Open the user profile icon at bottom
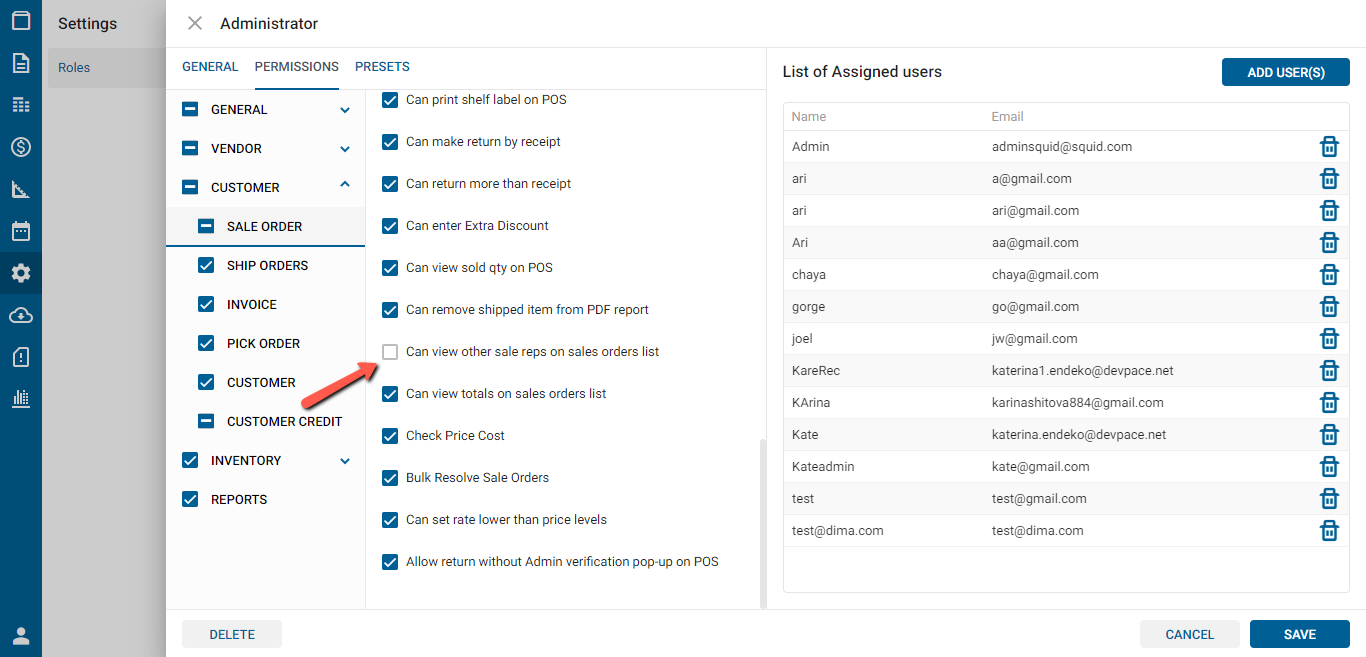The width and height of the screenshot is (1366, 657). click(x=21, y=636)
